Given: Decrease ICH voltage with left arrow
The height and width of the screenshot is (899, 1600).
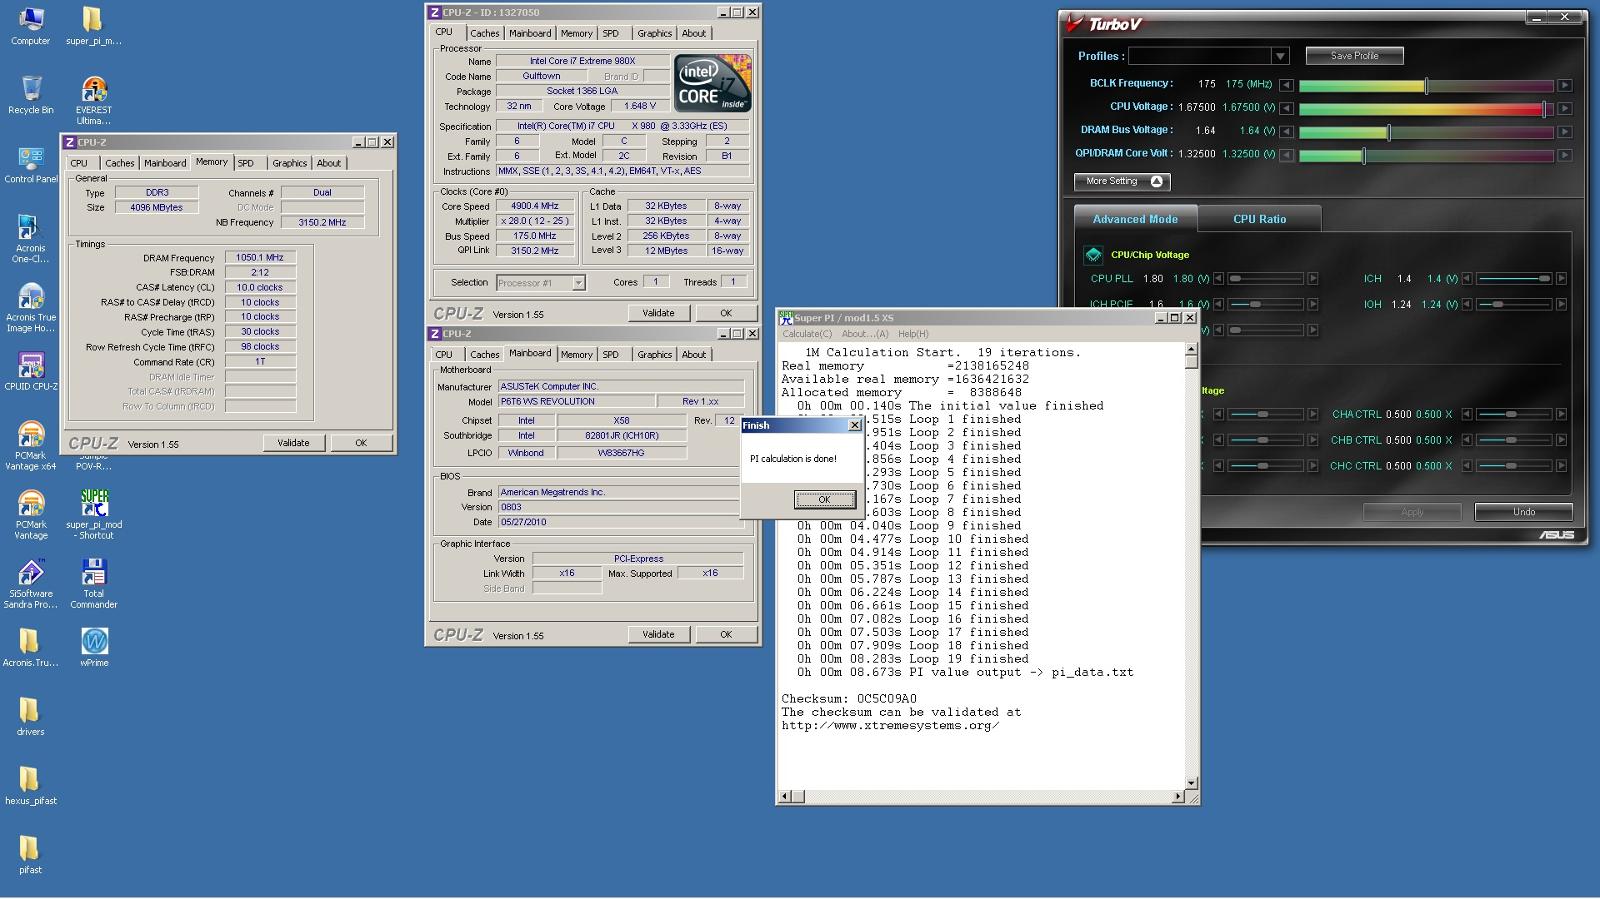Looking at the screenshot, I should coord(1467,279).
